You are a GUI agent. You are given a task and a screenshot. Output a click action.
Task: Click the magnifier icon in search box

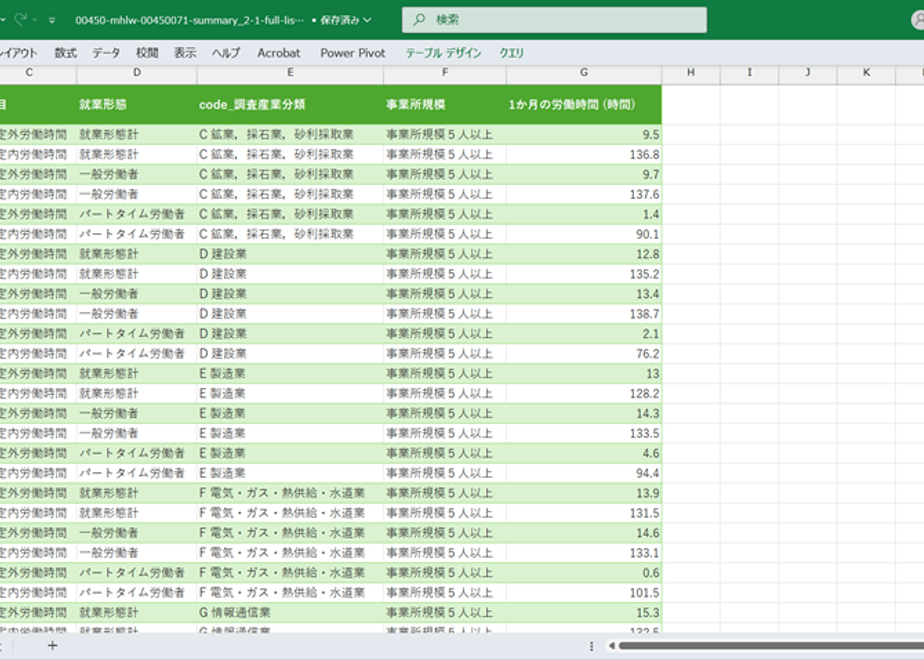tap(418, 20)
